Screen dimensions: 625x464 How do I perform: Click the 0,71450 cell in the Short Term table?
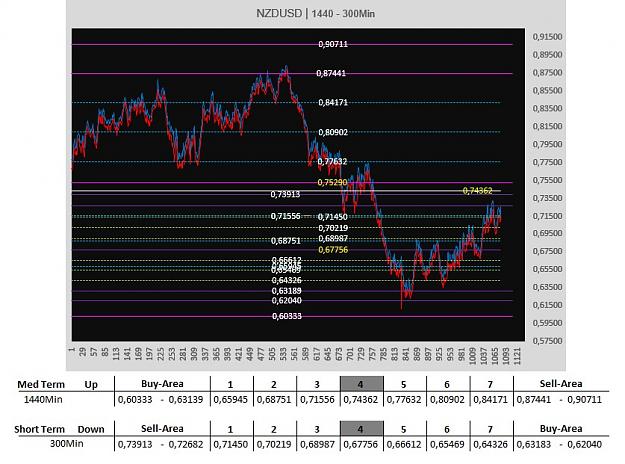[x=231, y=444]
